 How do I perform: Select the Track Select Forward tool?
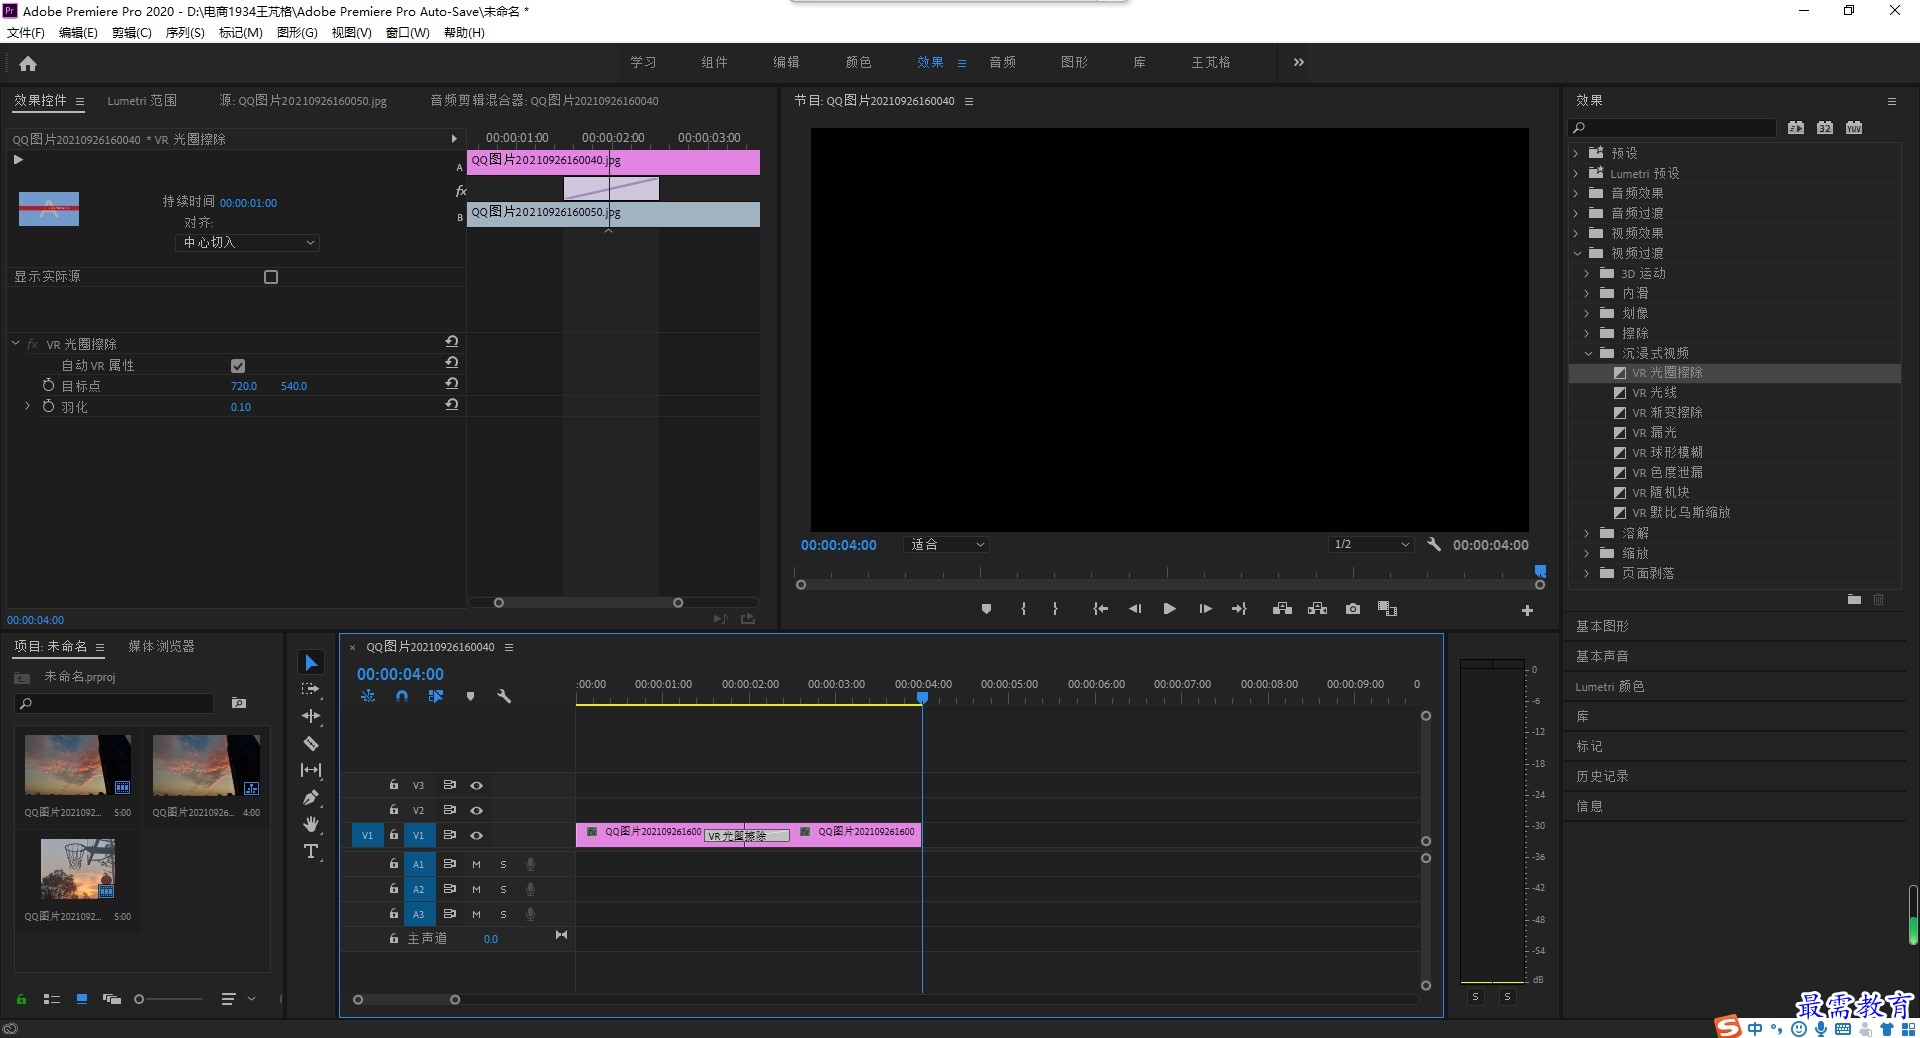tap(311, 689)
